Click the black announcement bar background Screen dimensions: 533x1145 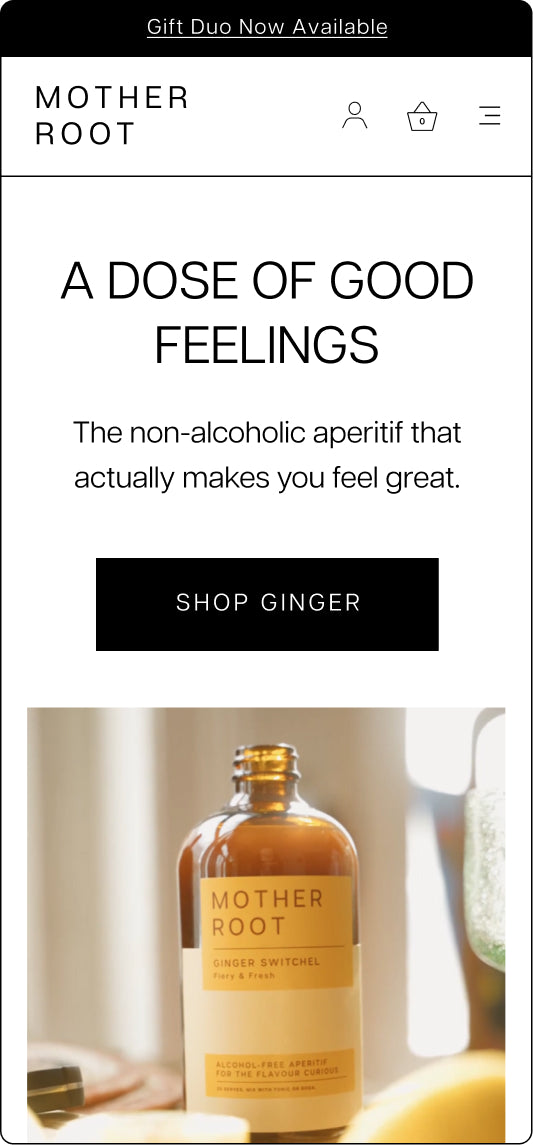coord(73,28)
